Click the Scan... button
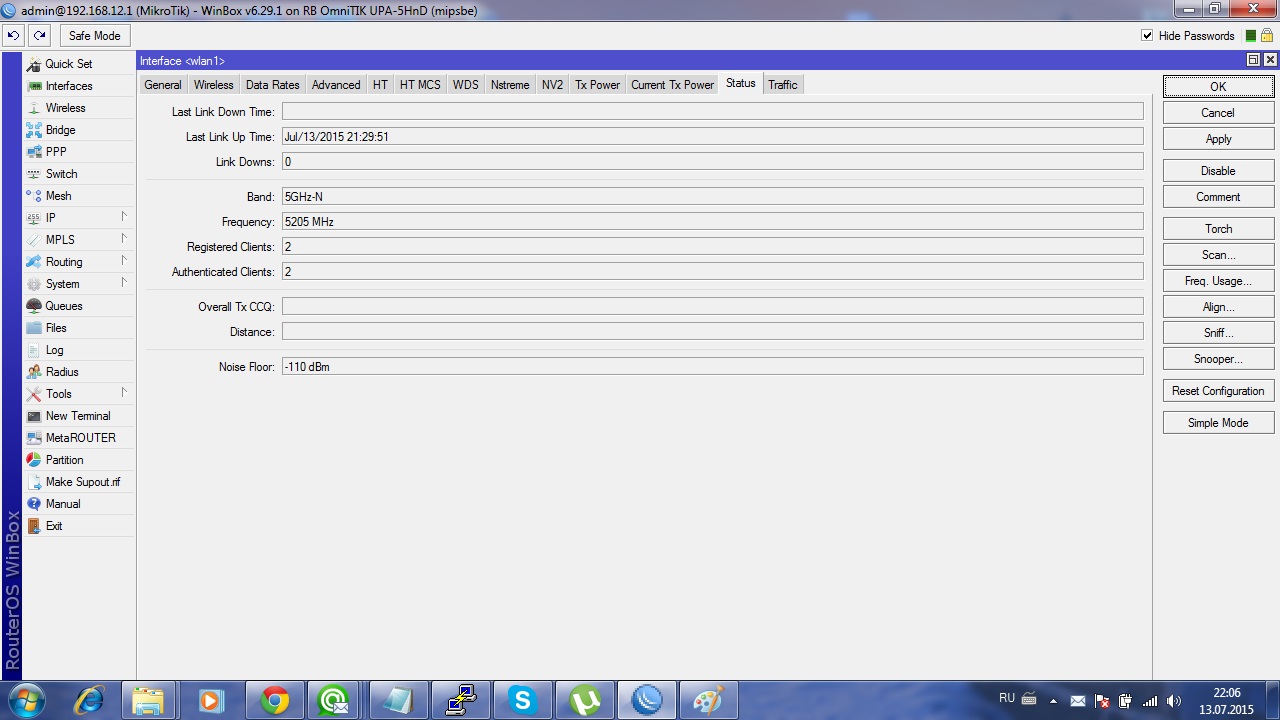Screen dimensions: 1280x720 tap(1218, 255)
